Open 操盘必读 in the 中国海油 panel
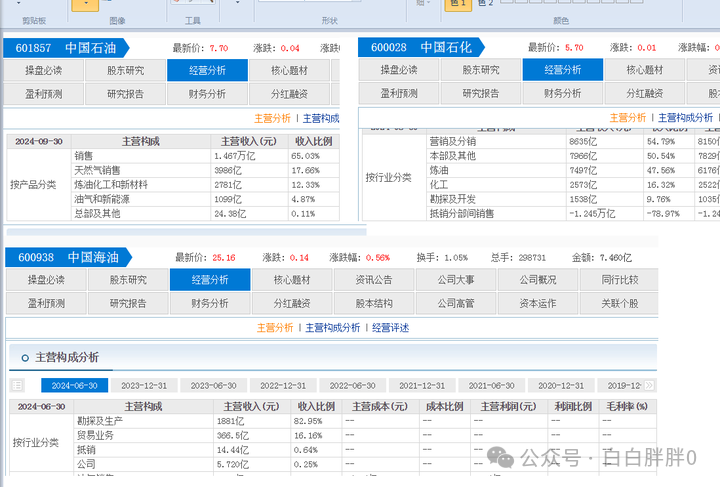 (46, 280)
